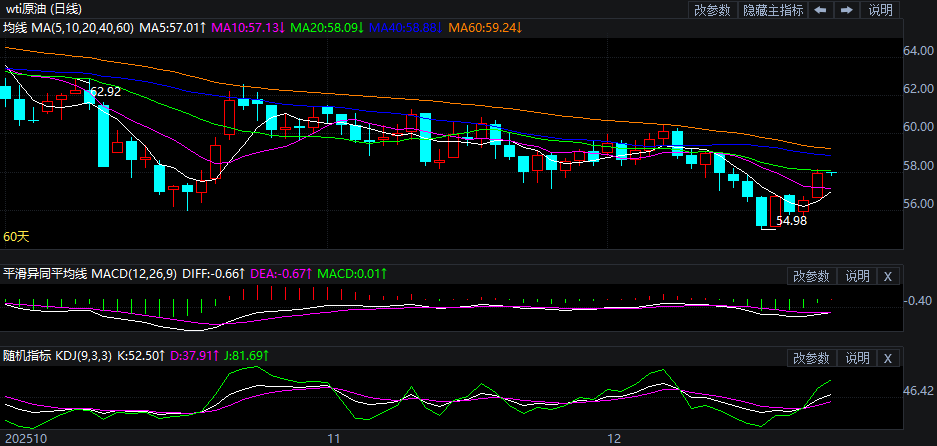Viewport: 937px width, 446px height.
Task: Click the right arrow icon in the top toolbar
Action: click(x=846, y=10)
